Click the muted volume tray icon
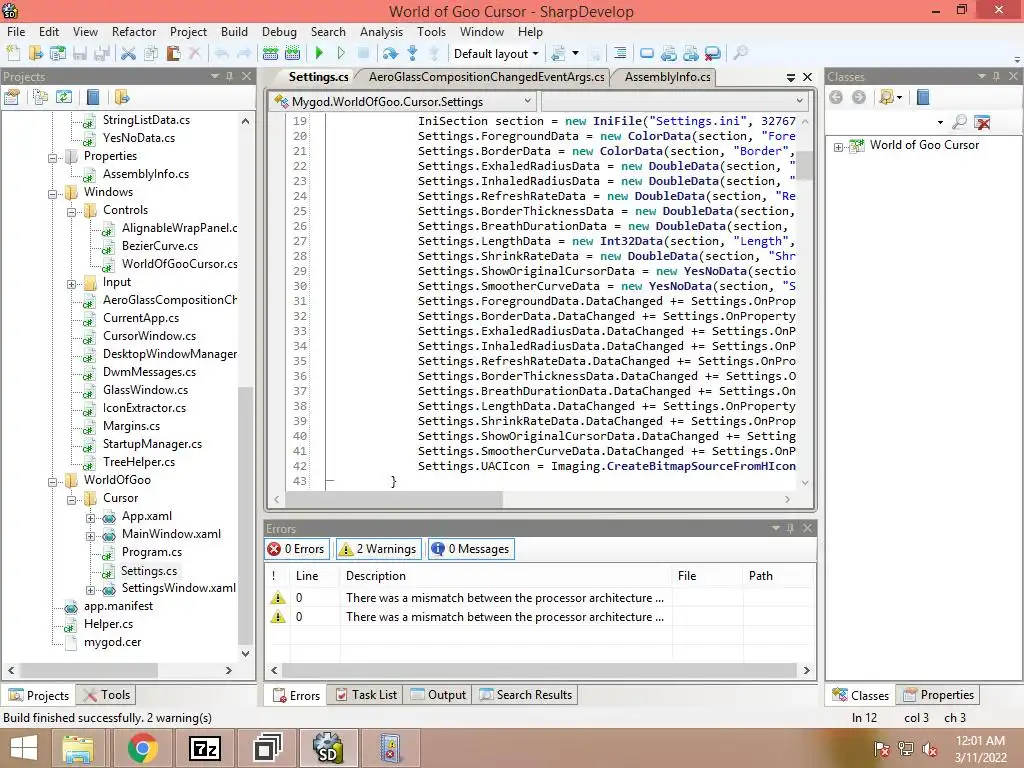The height and width of the screenshot is (768, 1024). pyautogui.click(x=930, y=749)
